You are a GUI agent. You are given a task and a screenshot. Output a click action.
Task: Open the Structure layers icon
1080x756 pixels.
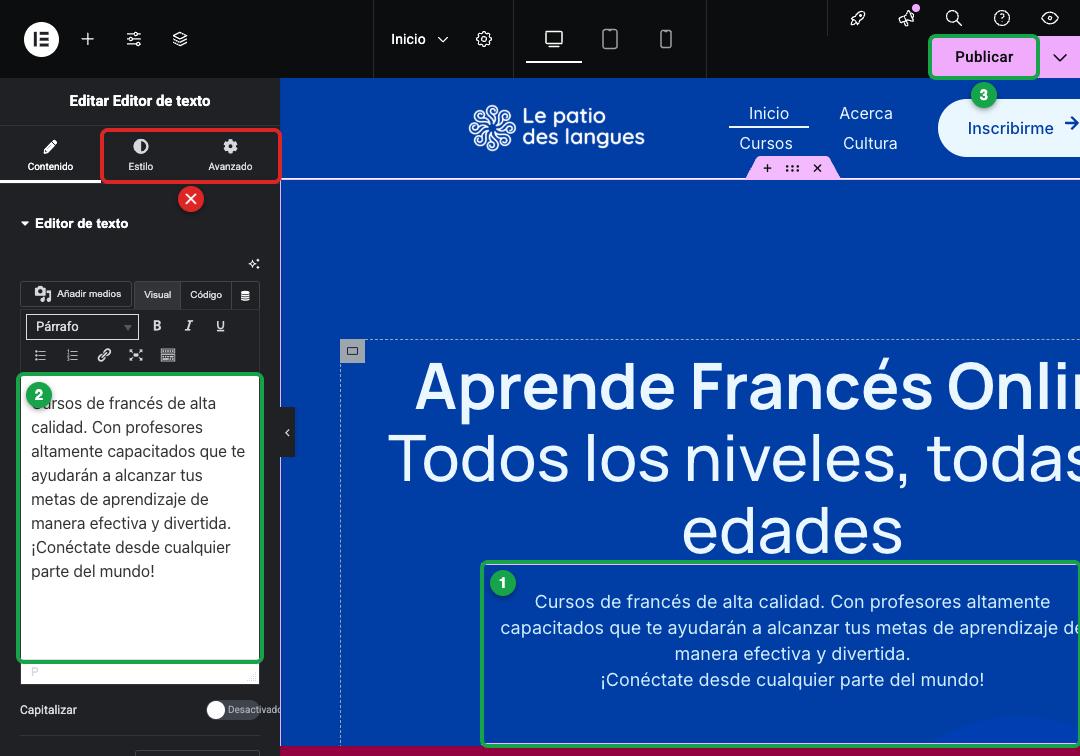pos(180,39)
